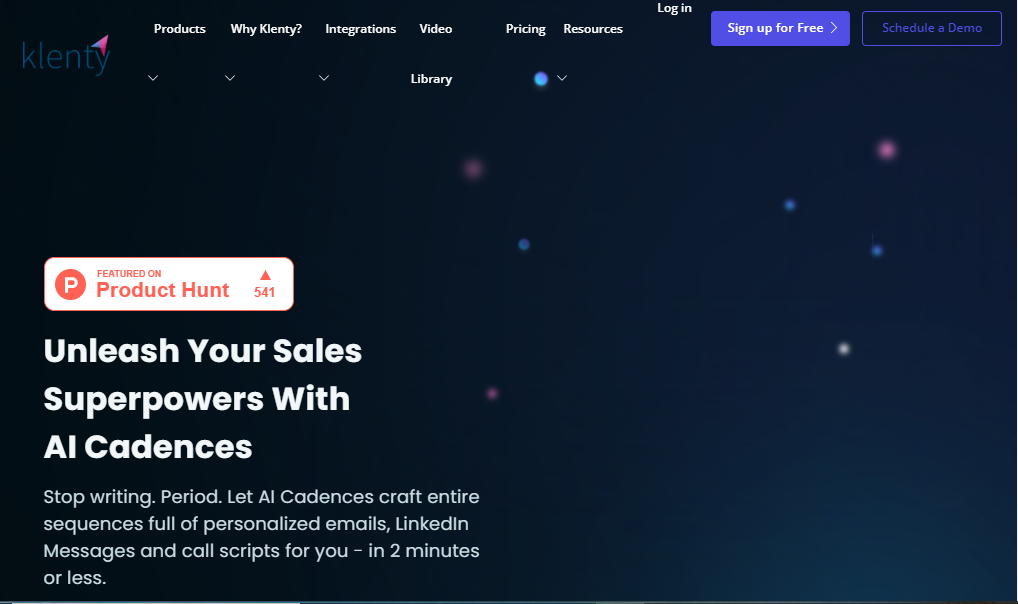Screen dimensions: 1018x604
Task: Click the Klenty logo in the header
Action: click(65, 56)
